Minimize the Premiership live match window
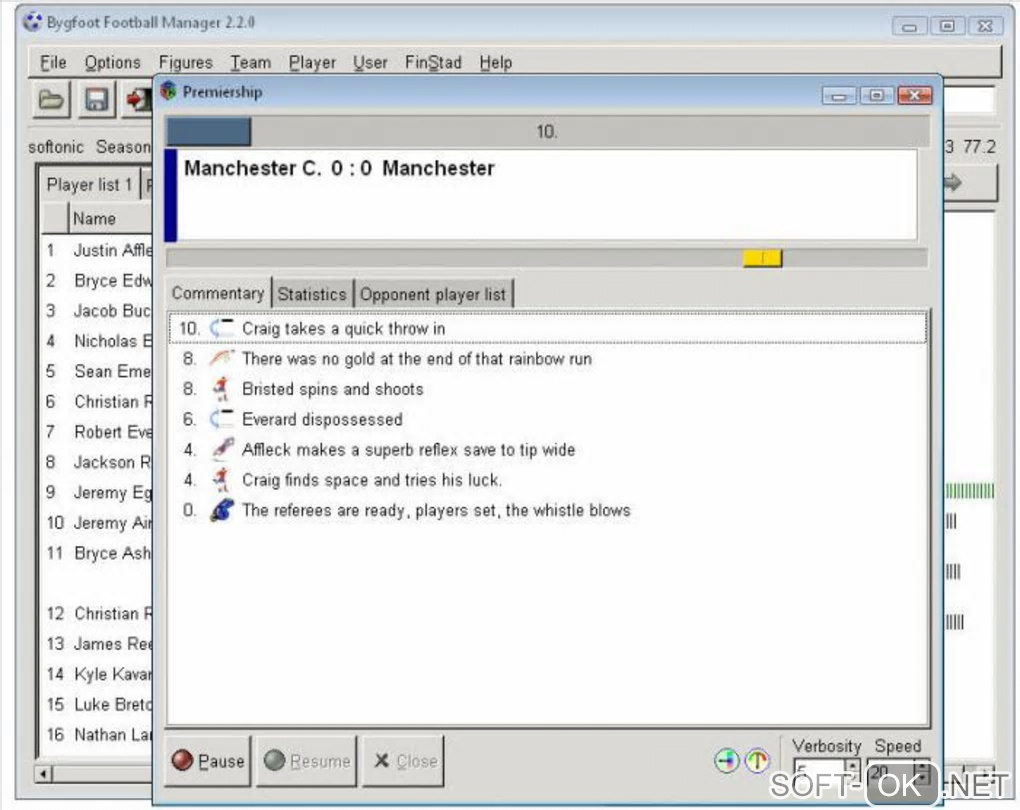 click(x=839, y=96)
